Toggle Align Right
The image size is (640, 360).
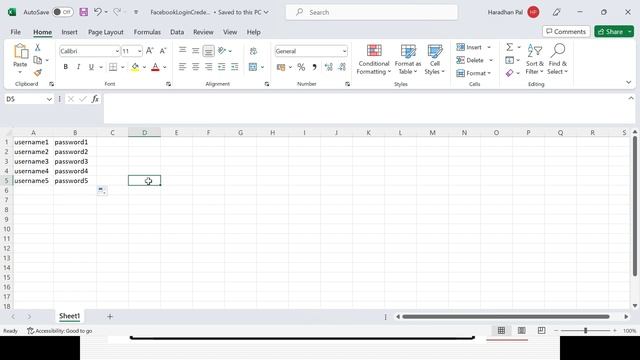pyautogui.click(x=209, y=67)
